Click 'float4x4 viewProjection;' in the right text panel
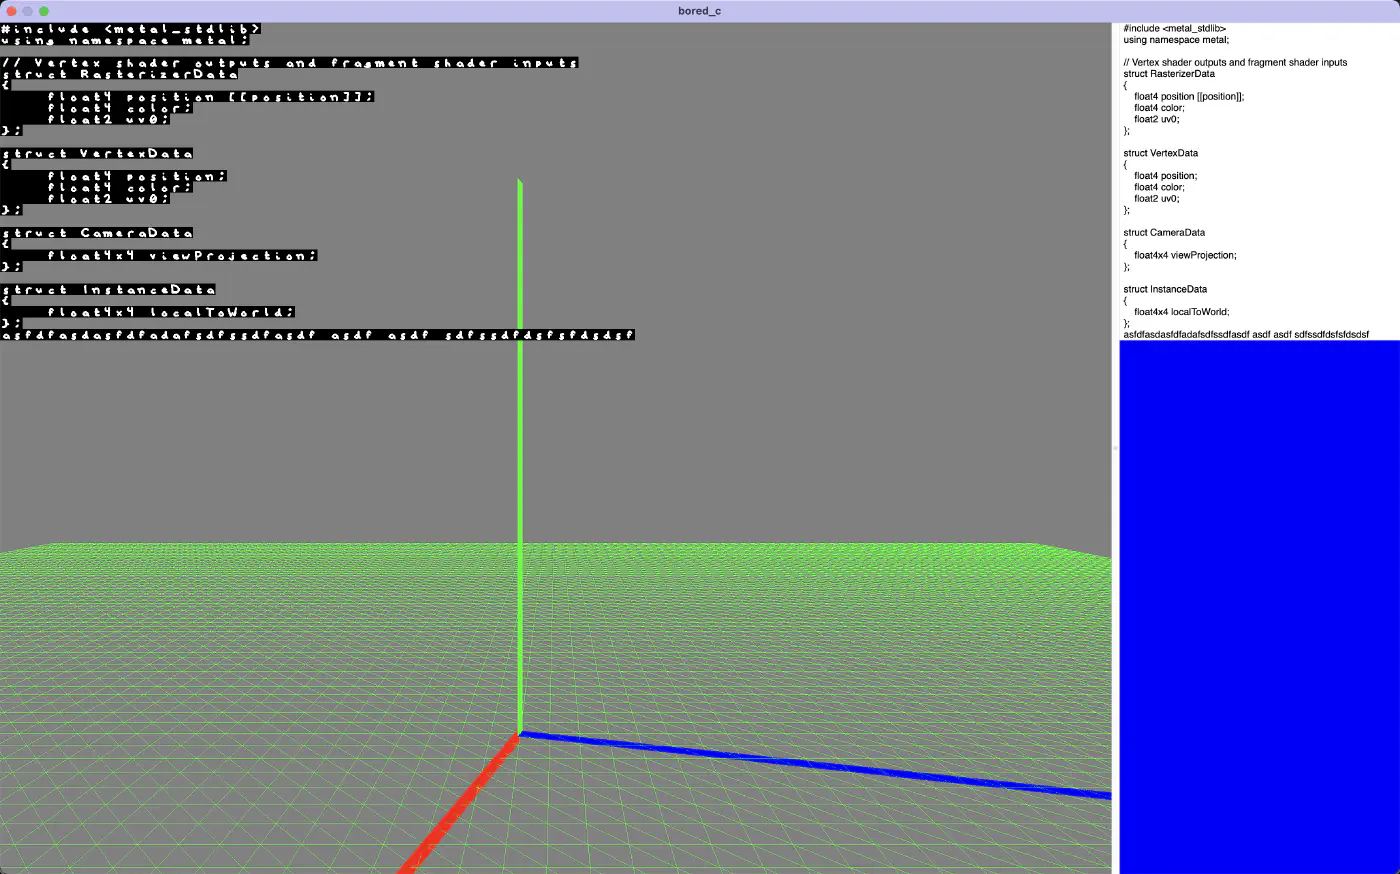 coord(1184,255)
